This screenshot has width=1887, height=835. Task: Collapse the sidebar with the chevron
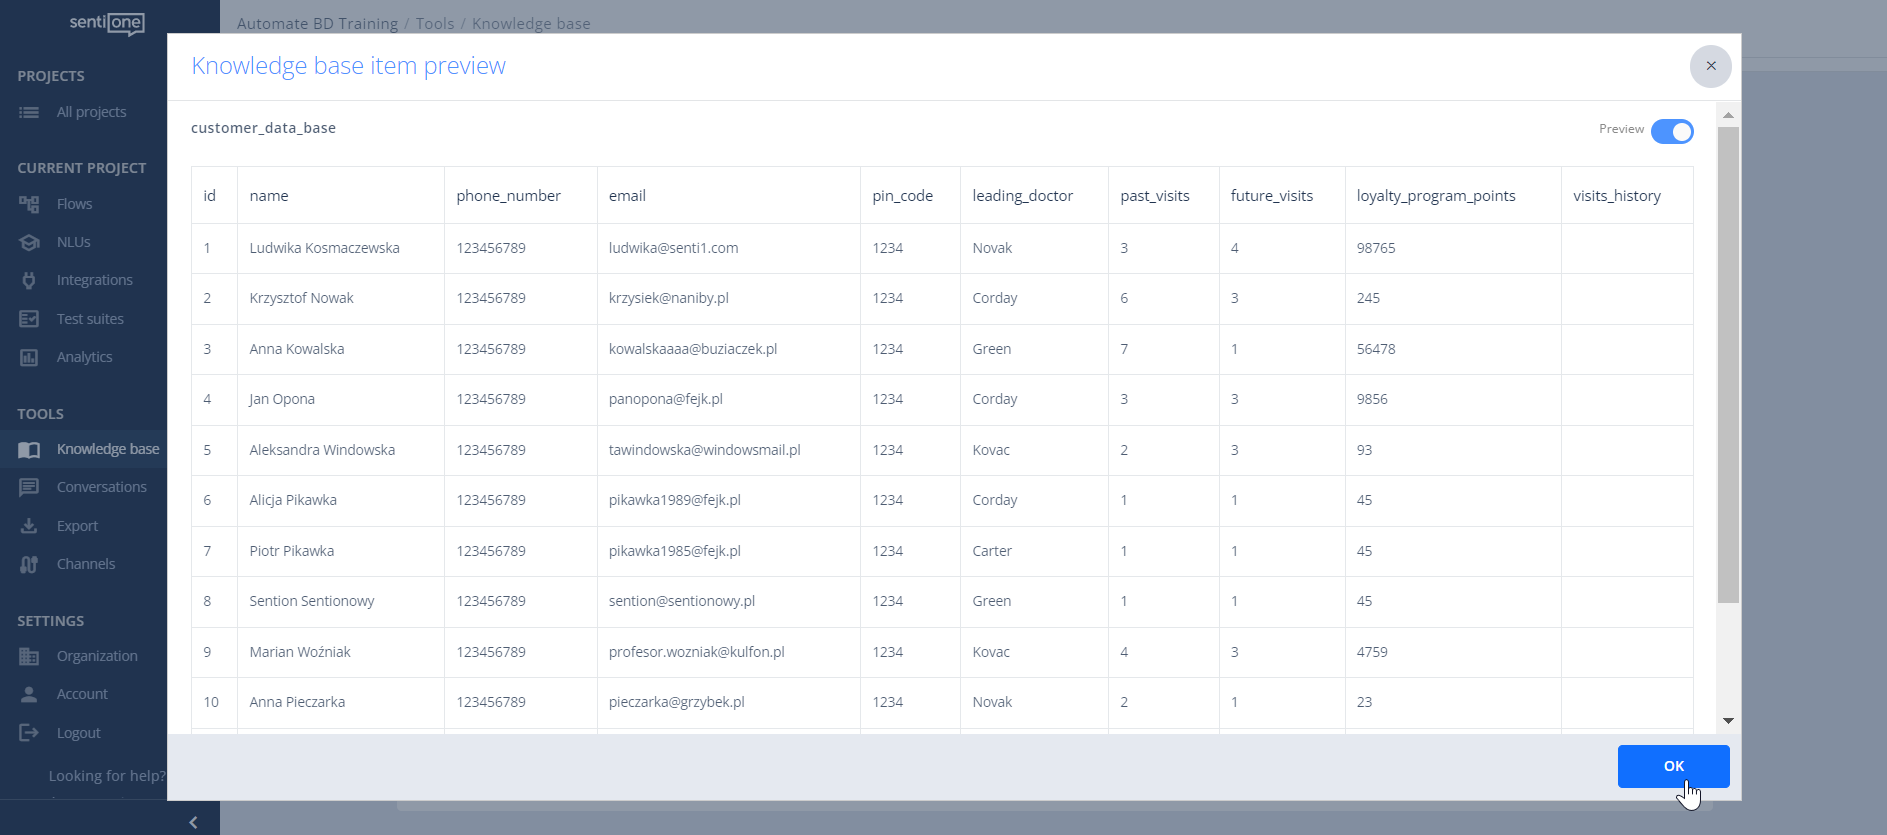(x=193, y=822)
